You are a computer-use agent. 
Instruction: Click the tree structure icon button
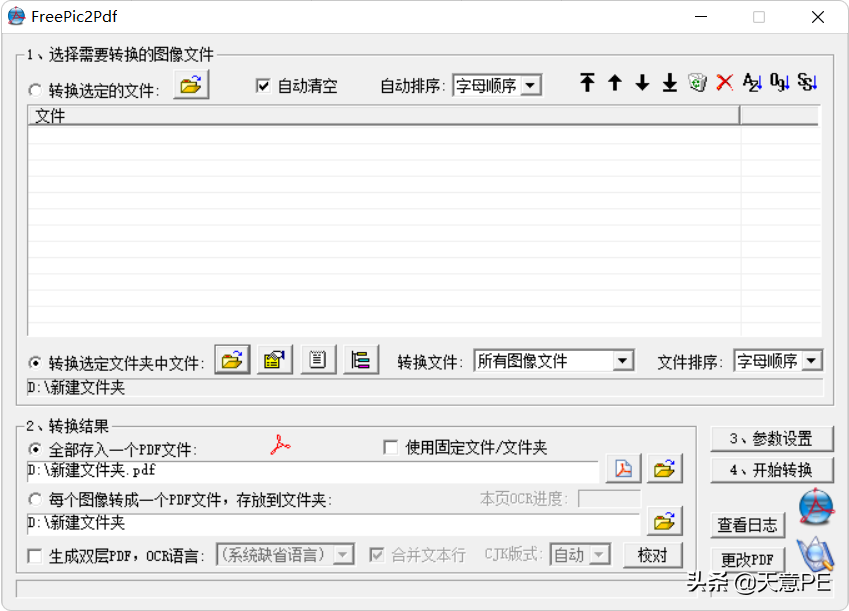click(361, 360)
